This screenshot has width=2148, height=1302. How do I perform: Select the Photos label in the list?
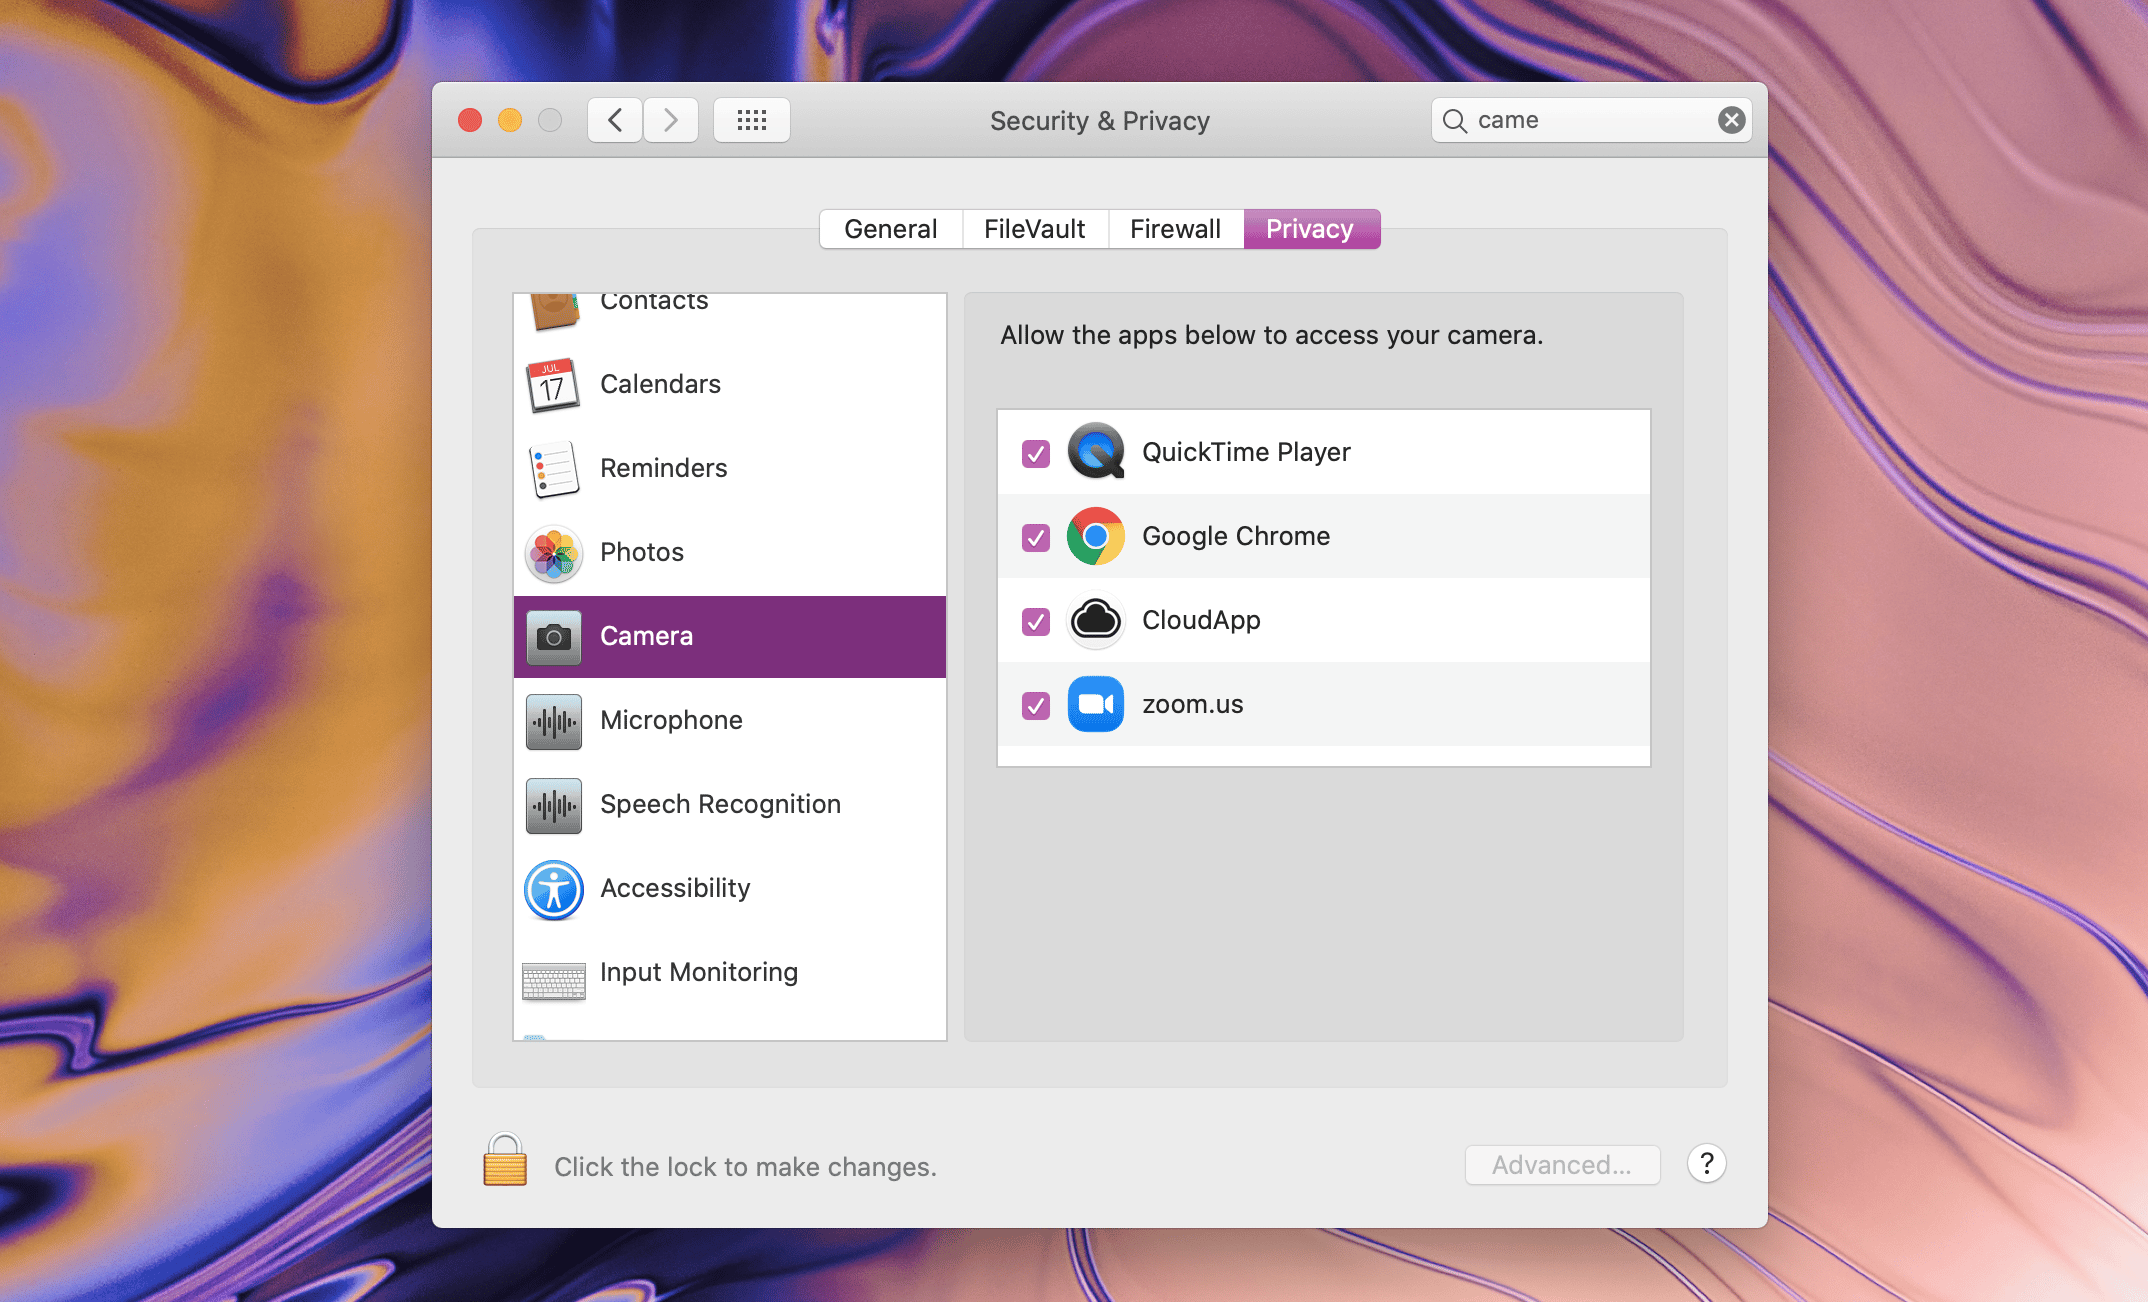click(x=642, y=552)
